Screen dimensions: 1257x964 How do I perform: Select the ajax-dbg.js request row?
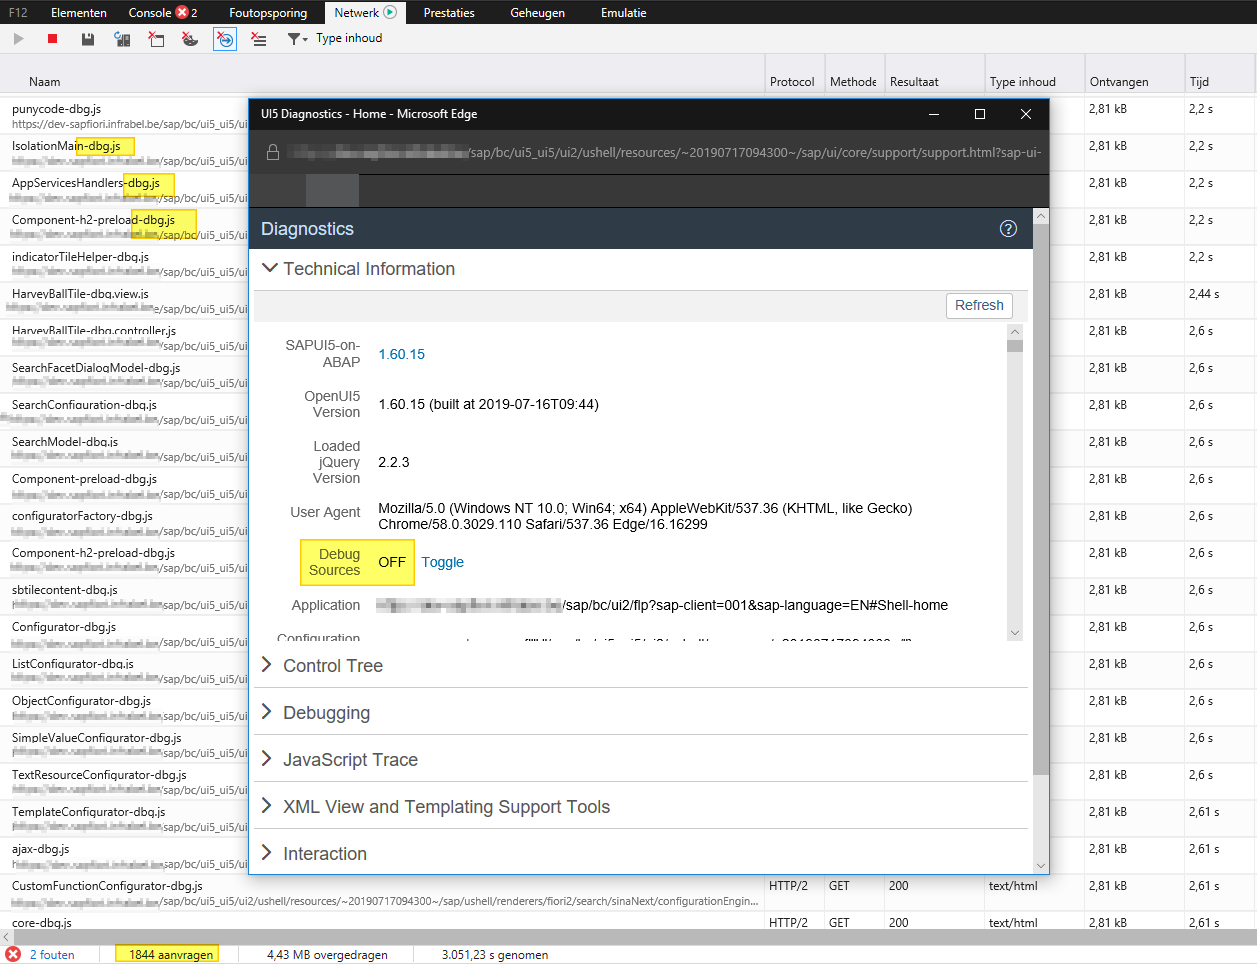click(x=124, y=856)
